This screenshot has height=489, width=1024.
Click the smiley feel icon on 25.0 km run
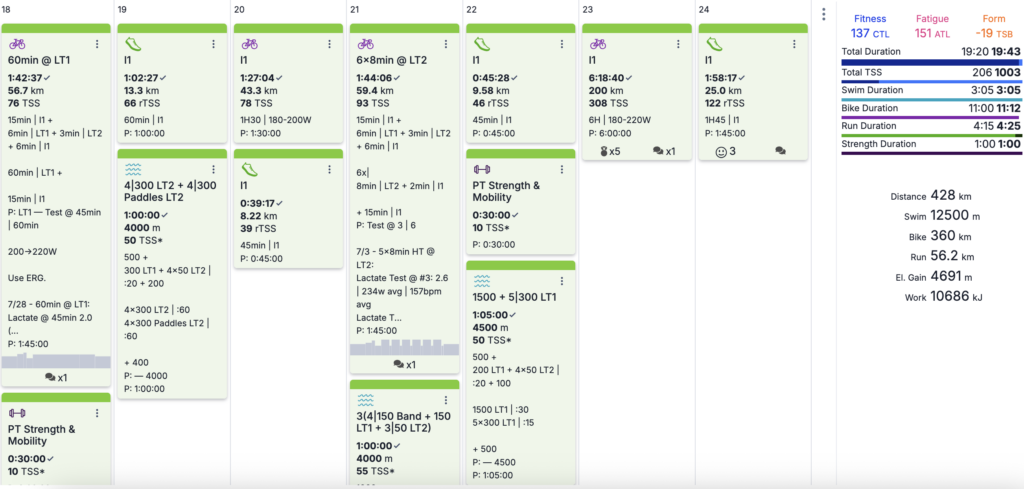[x=724, y=151]
